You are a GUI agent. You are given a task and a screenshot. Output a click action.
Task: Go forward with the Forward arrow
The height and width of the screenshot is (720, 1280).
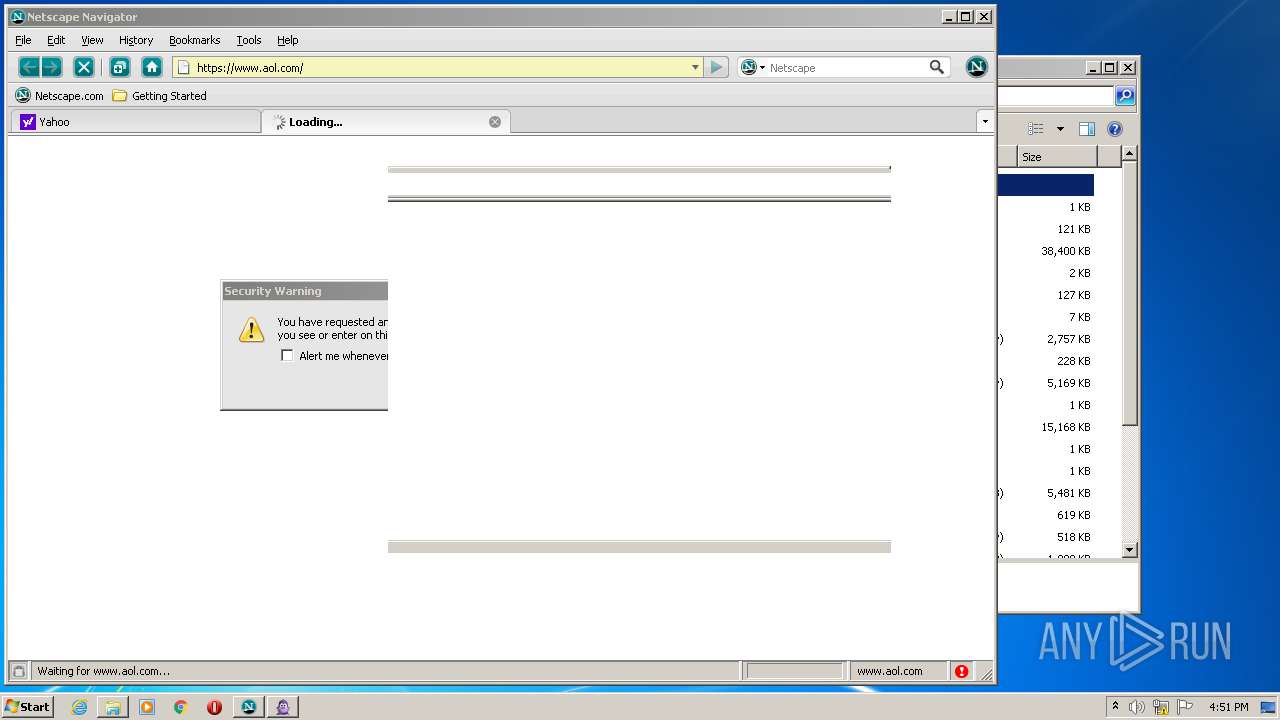[52, 67]
